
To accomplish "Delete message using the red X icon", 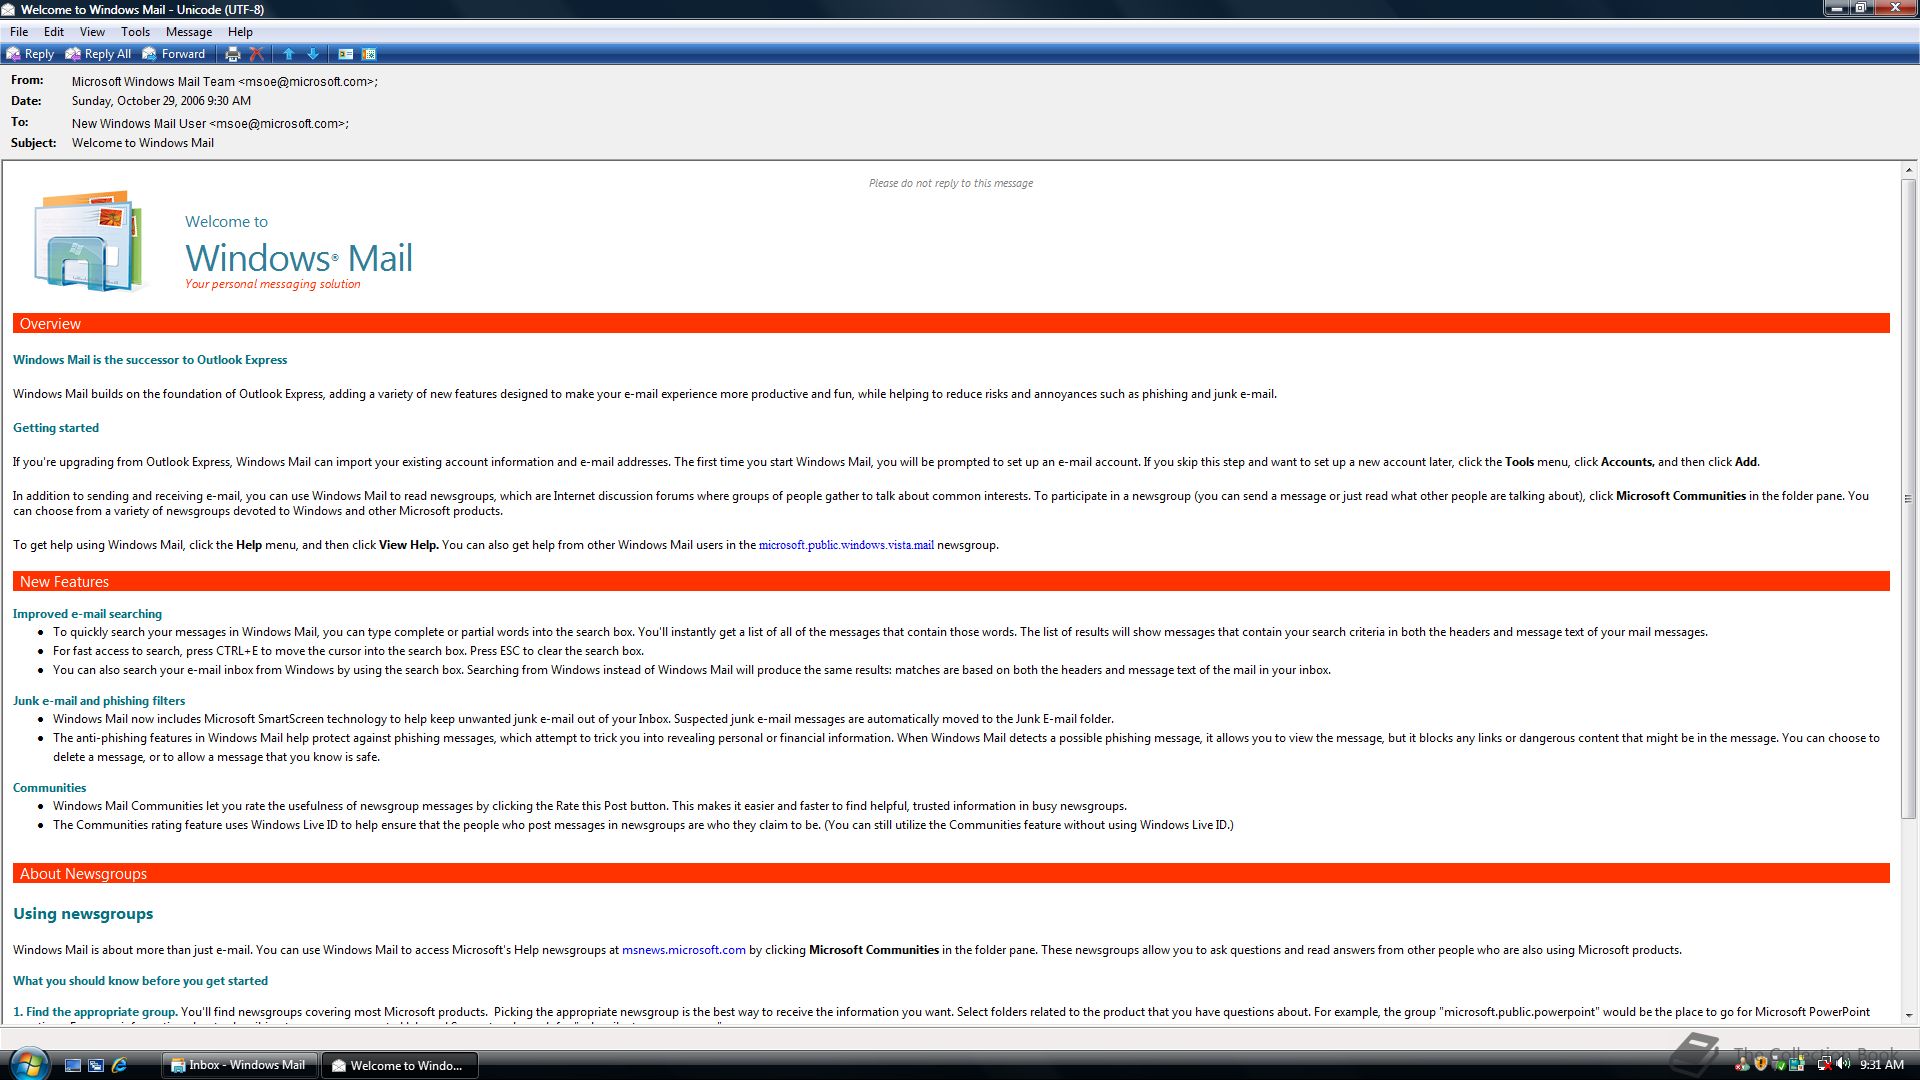I will click(x=256, y=54).
